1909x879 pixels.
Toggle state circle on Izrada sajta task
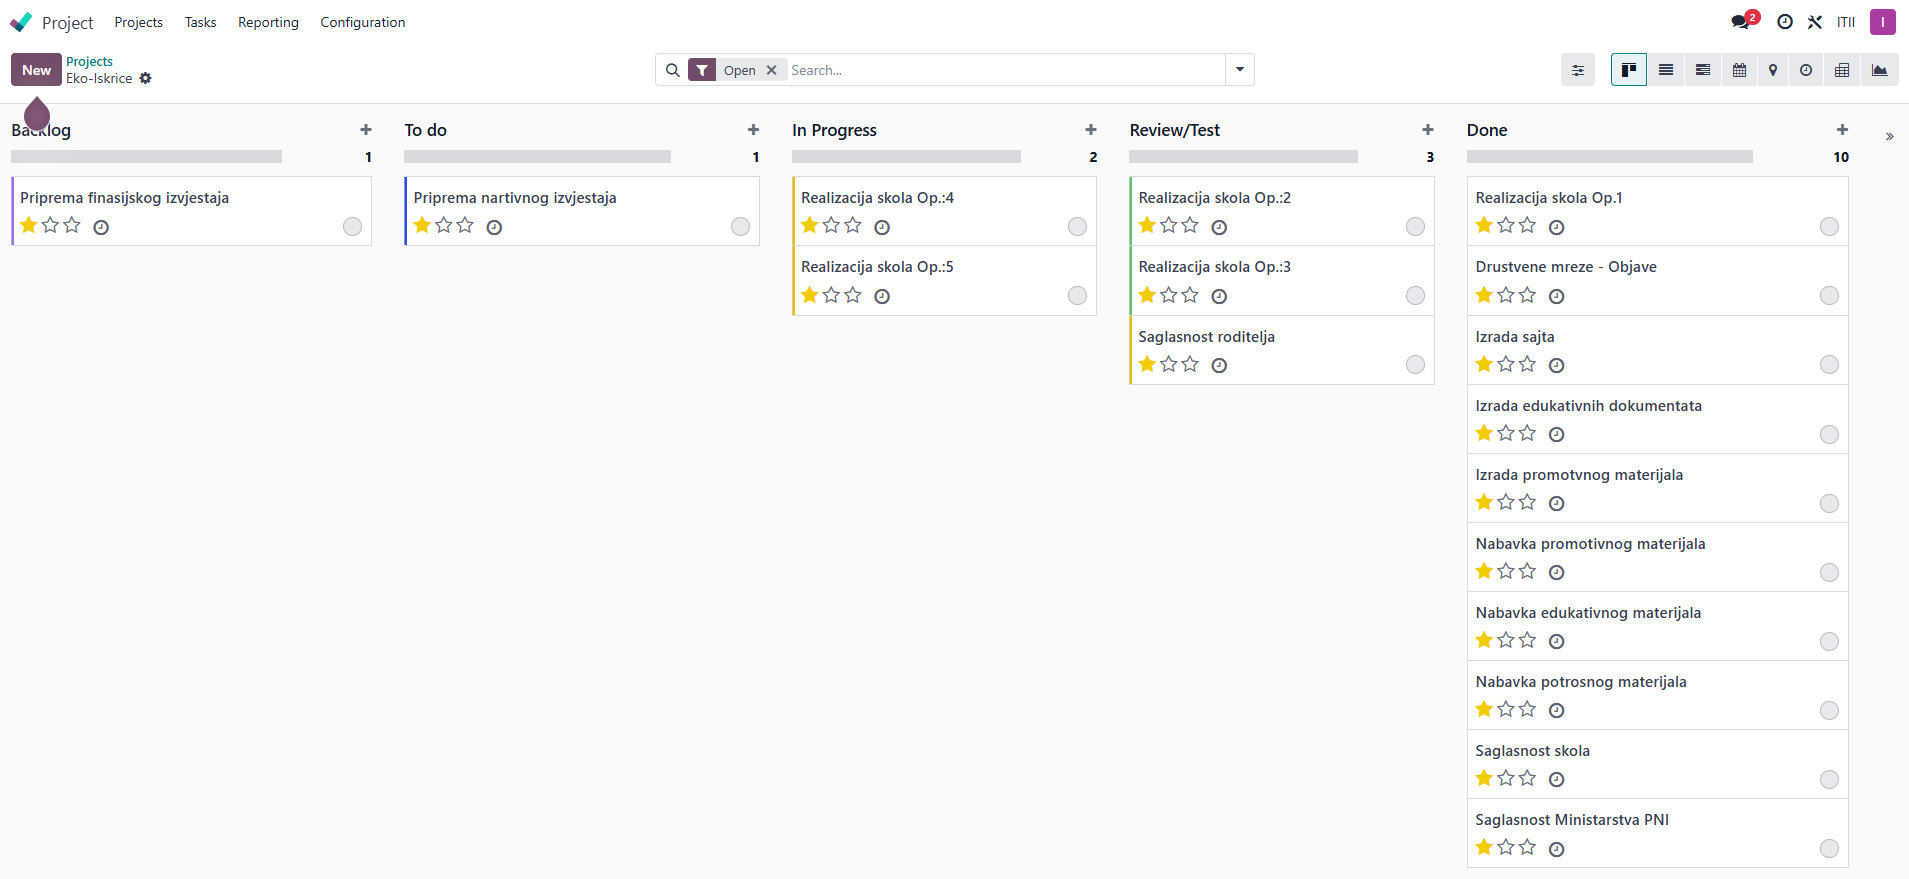(x=1829, y=365)
